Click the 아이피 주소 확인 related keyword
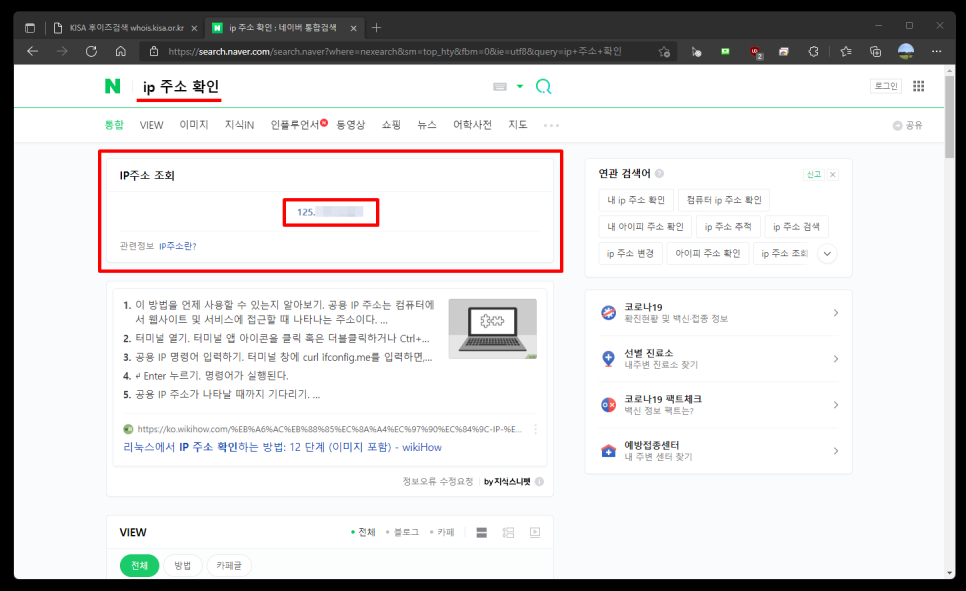The width and height of the screenshot is (966, 591). click(x=708, y=253)
